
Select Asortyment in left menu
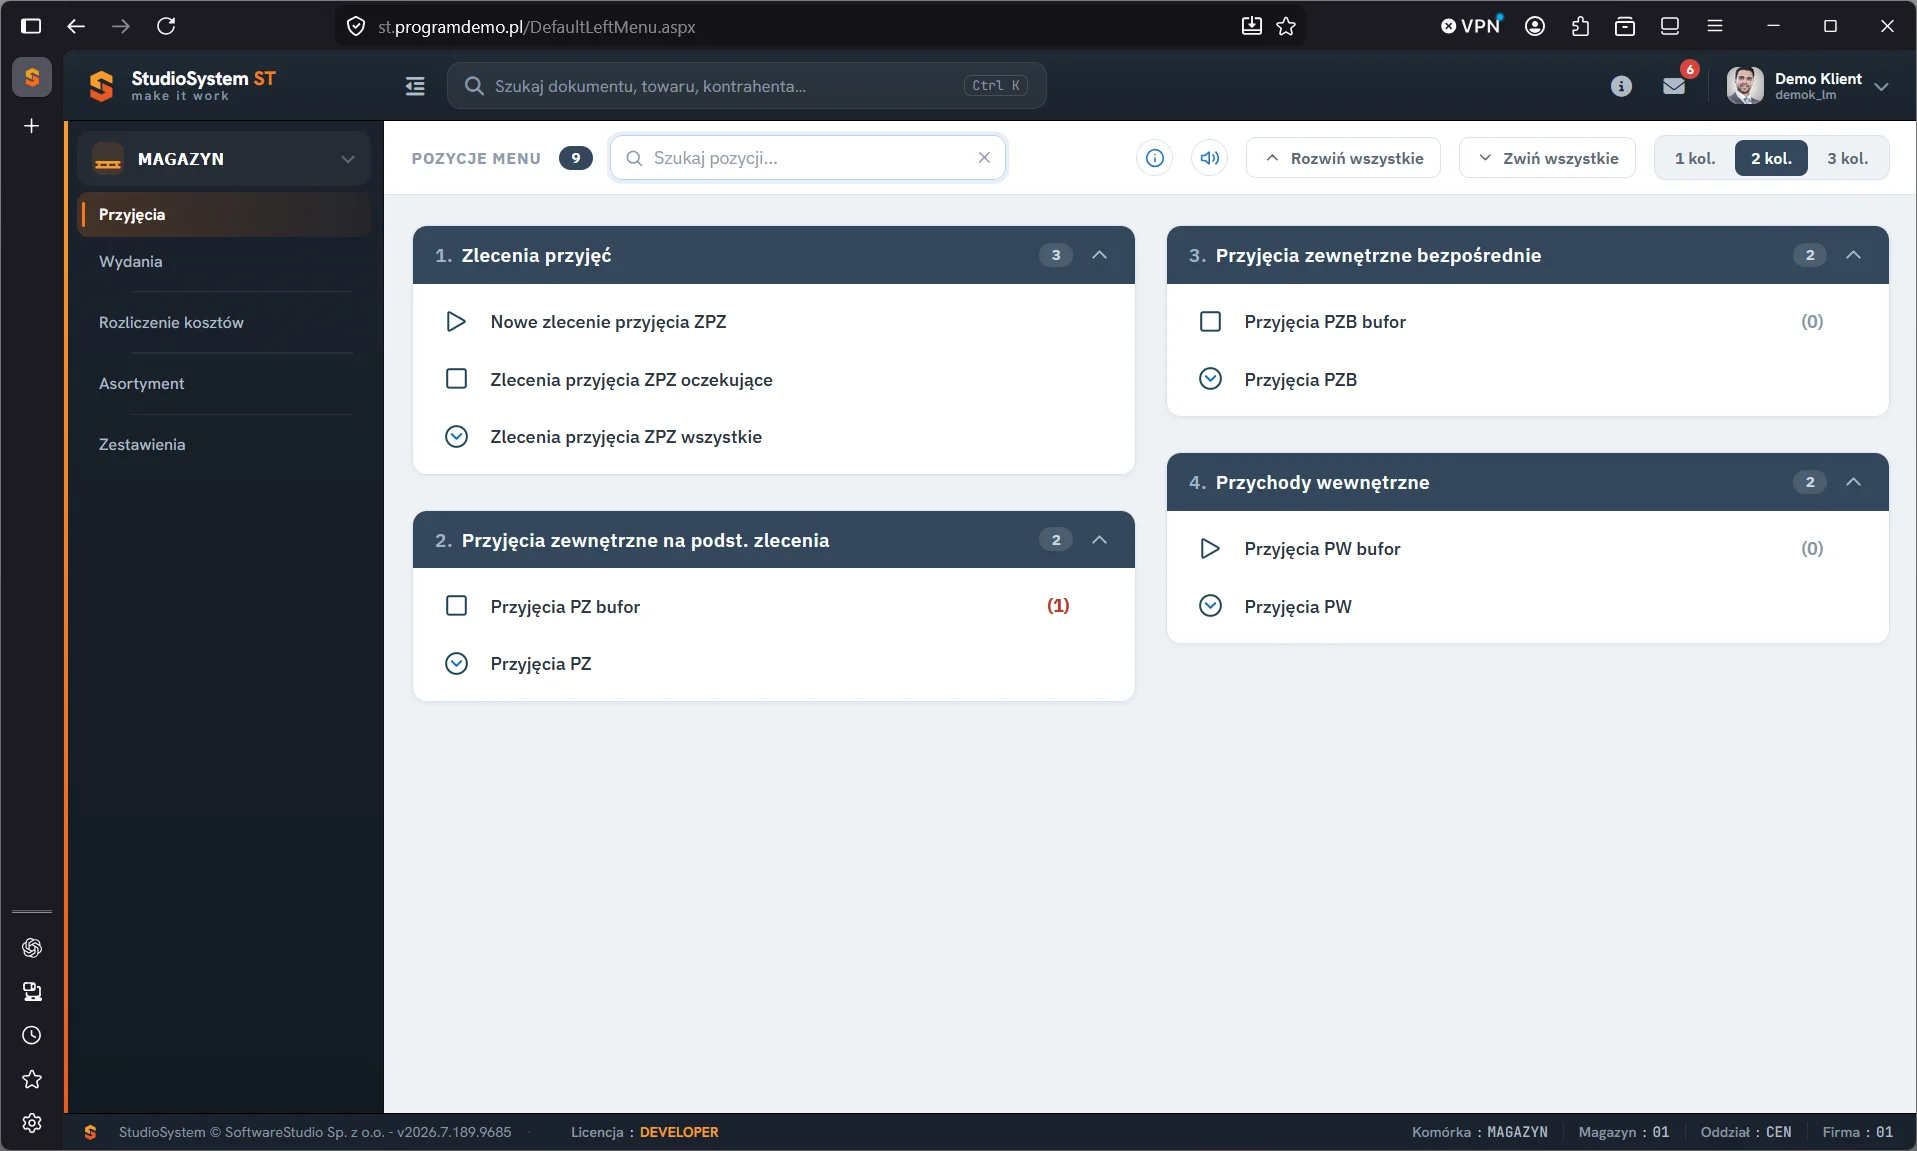141,383
